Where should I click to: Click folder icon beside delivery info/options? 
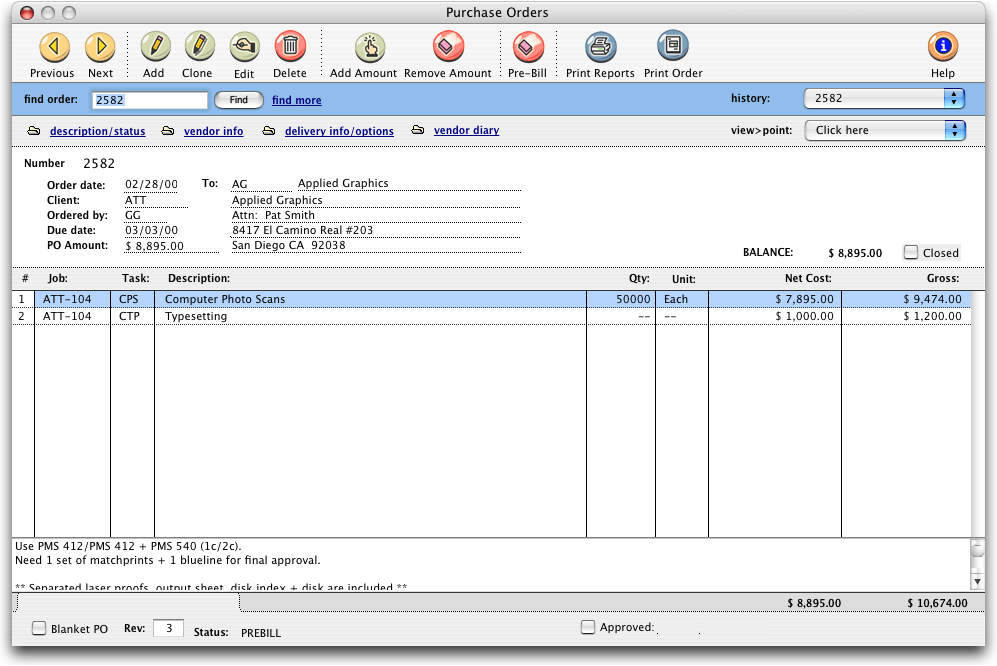[x=269, y=131]
